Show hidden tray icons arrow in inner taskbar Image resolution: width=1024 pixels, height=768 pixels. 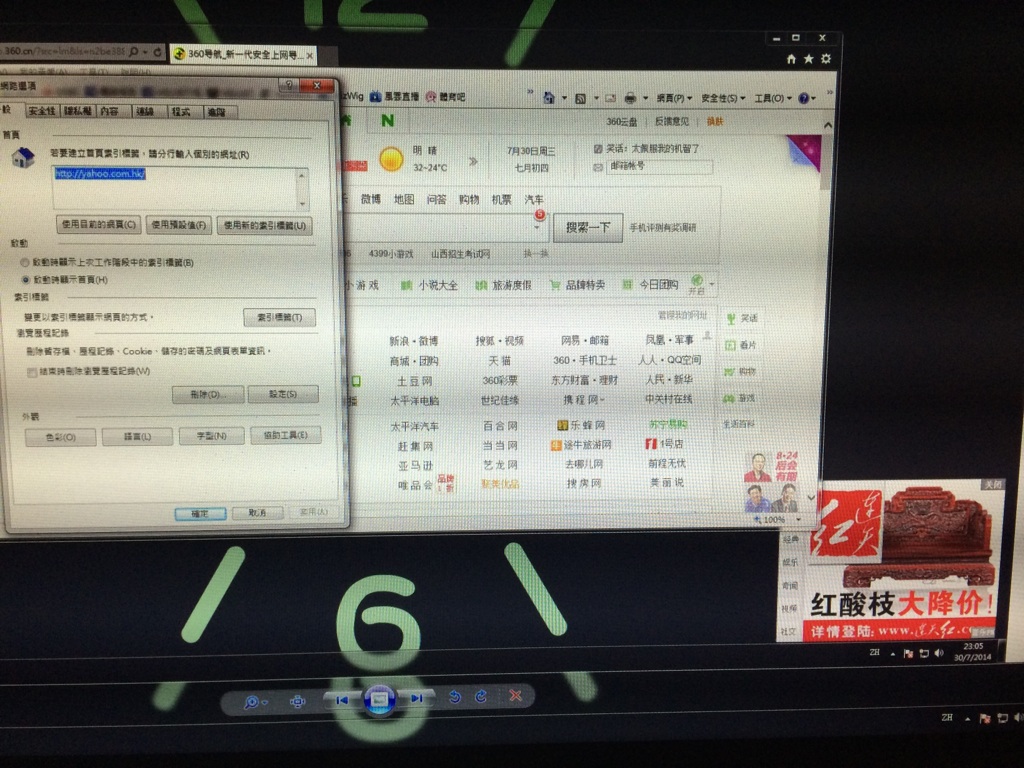click(893, 654)
